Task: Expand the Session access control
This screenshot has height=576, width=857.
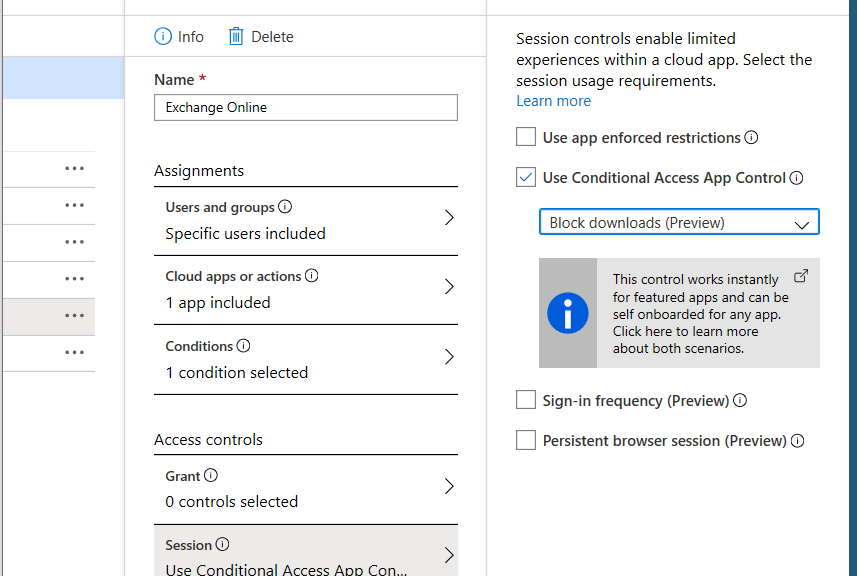Action: tap(306, 551)
